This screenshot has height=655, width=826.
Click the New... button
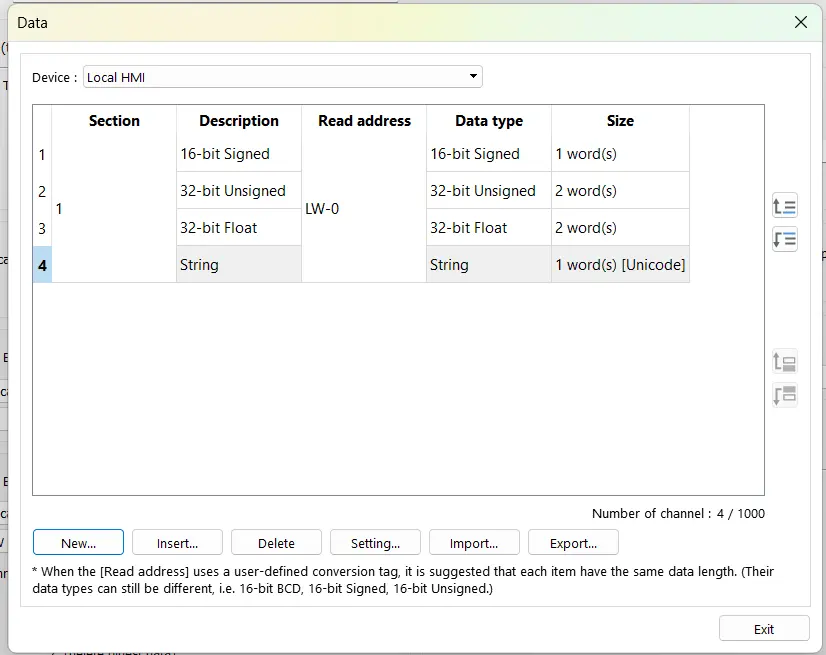(x=78, y=542)
